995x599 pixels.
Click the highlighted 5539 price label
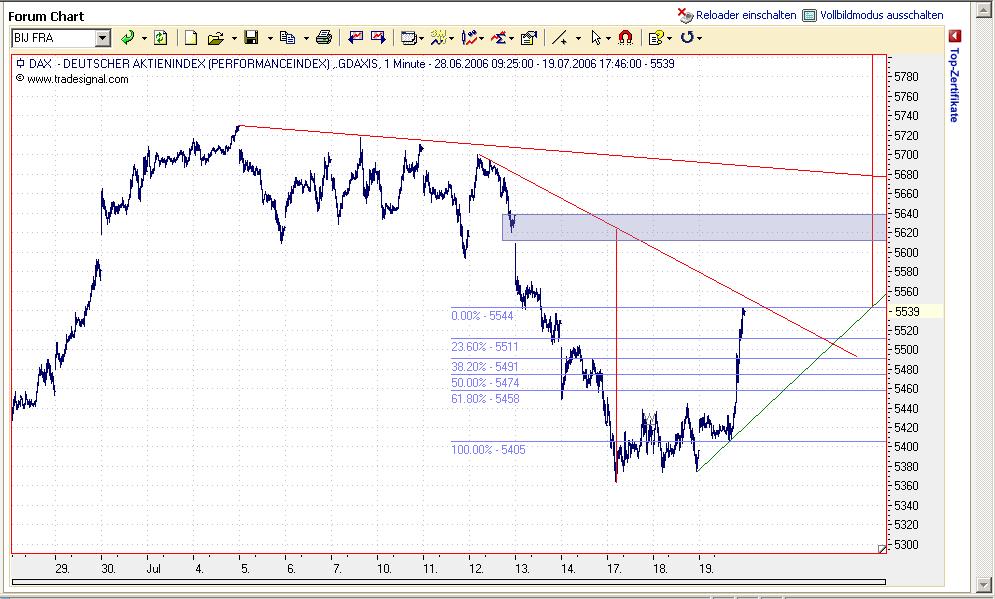(915, 311)
